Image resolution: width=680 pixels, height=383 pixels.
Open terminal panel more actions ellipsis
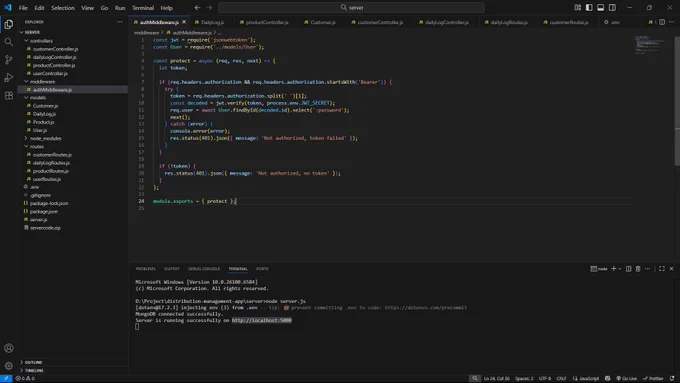[647, 268]
